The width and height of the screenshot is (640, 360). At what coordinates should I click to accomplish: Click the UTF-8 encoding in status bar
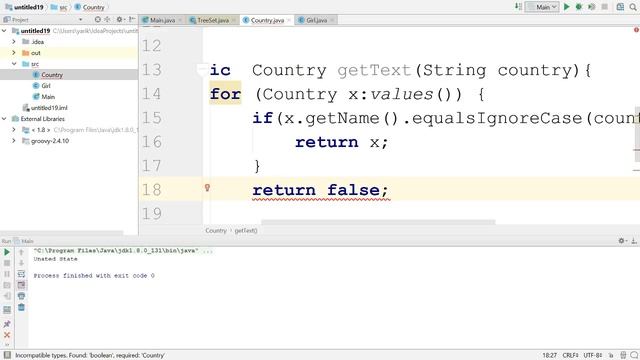coord(593,356)
